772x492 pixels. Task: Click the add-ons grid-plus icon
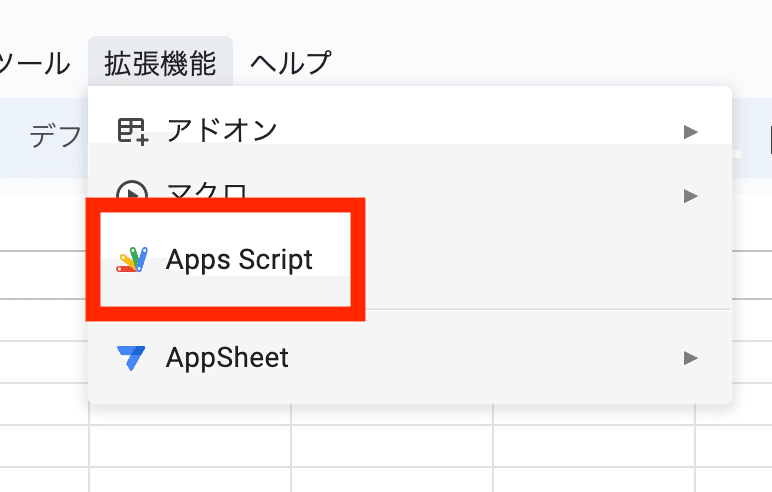tap(132, 132)
